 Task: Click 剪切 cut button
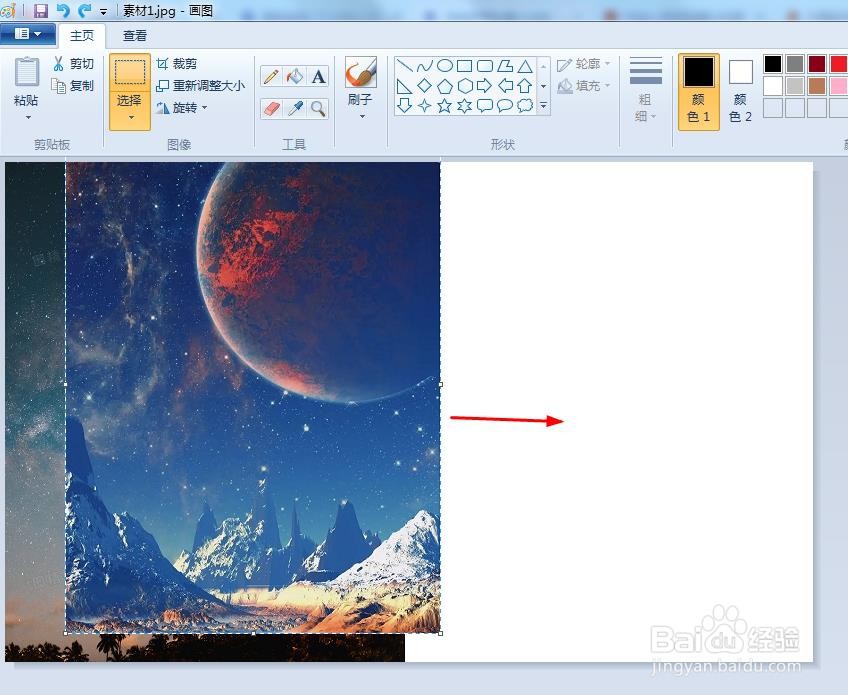pos(73,64)
